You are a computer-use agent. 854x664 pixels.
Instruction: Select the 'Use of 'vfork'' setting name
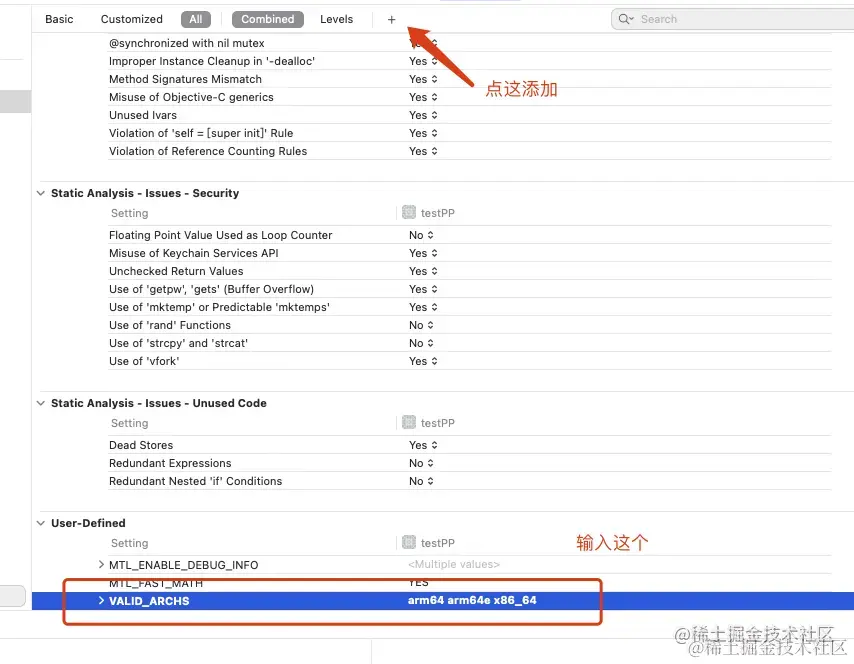pos(144,361)
